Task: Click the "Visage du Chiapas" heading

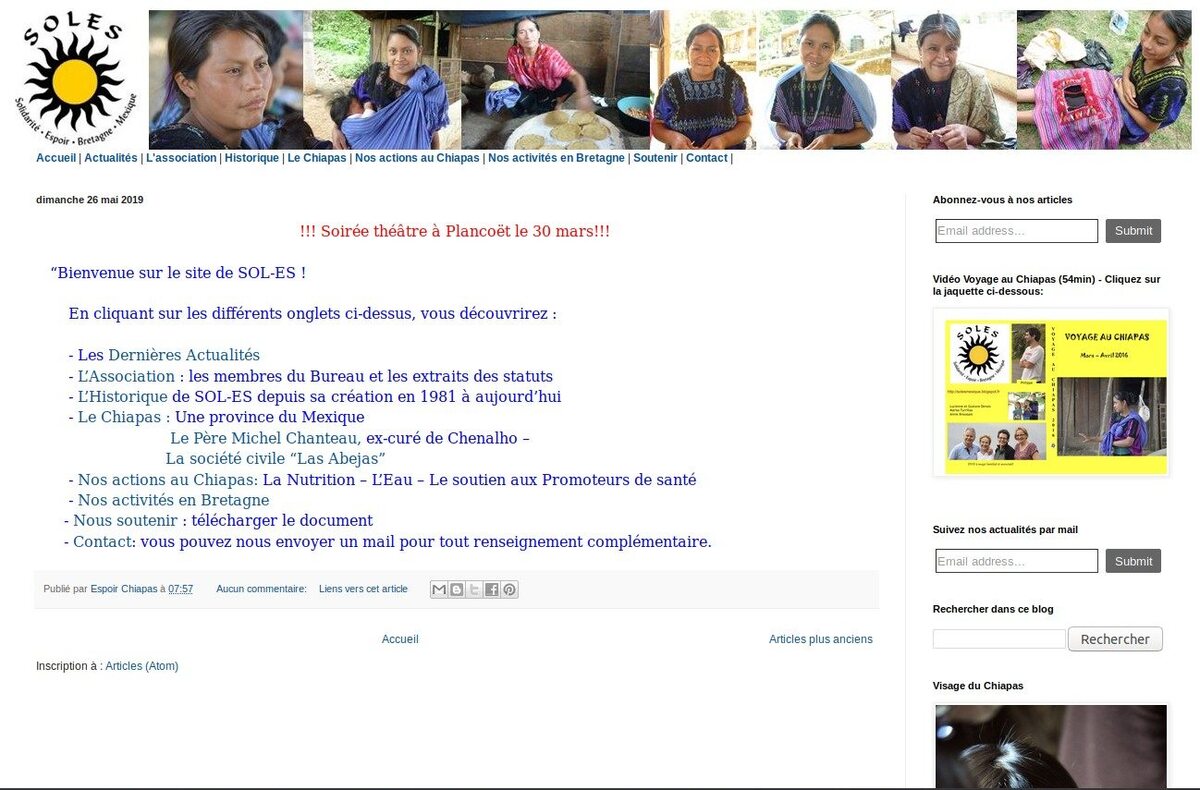Action: (x=978, y=686)
